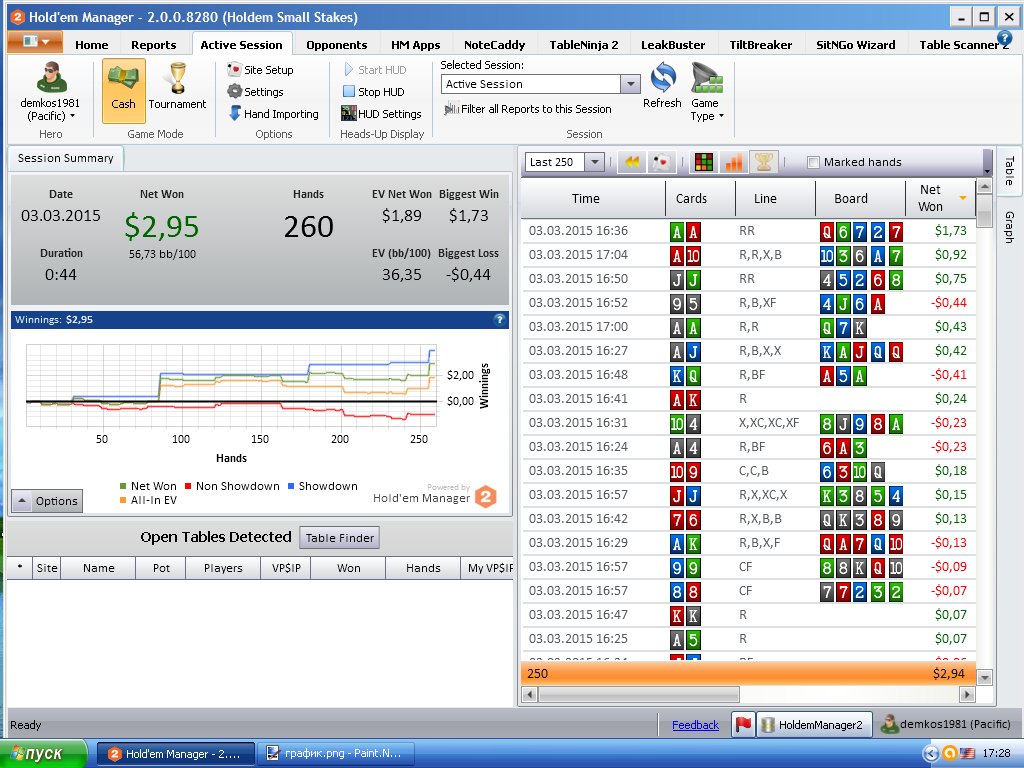Sort hands by Cards column
The image size is (1024, 768).
coord(700,199)
